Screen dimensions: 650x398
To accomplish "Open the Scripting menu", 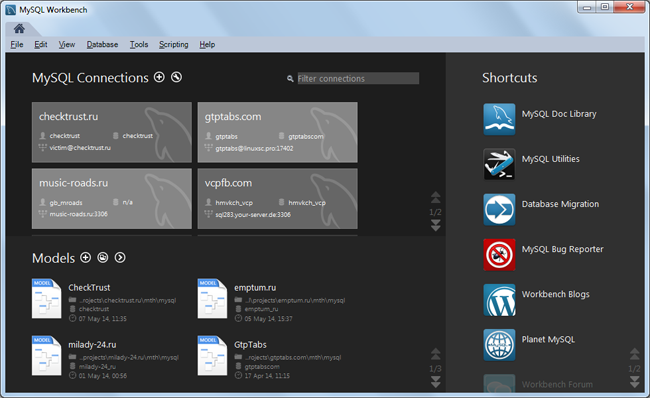I will (174, 44).
